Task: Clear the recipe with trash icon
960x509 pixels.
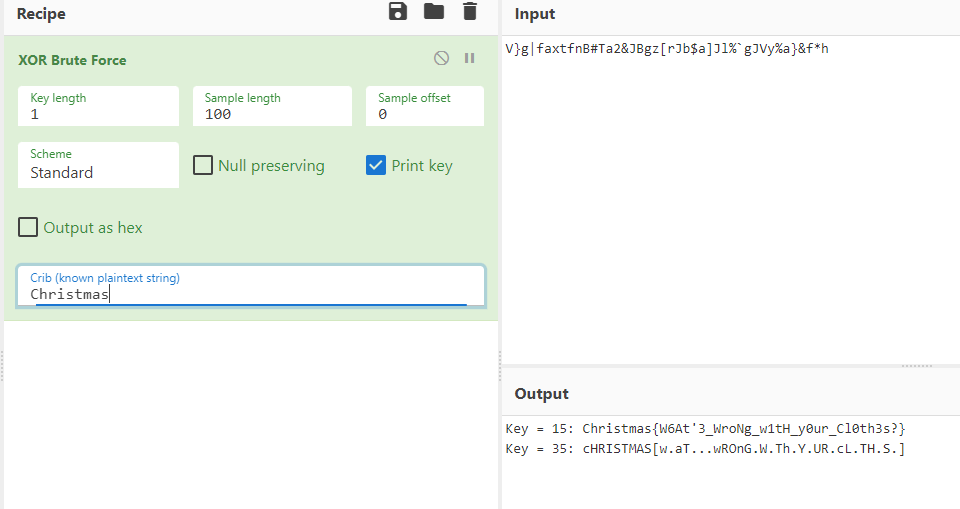Action: pyautogui.click(x=470, y=12)
